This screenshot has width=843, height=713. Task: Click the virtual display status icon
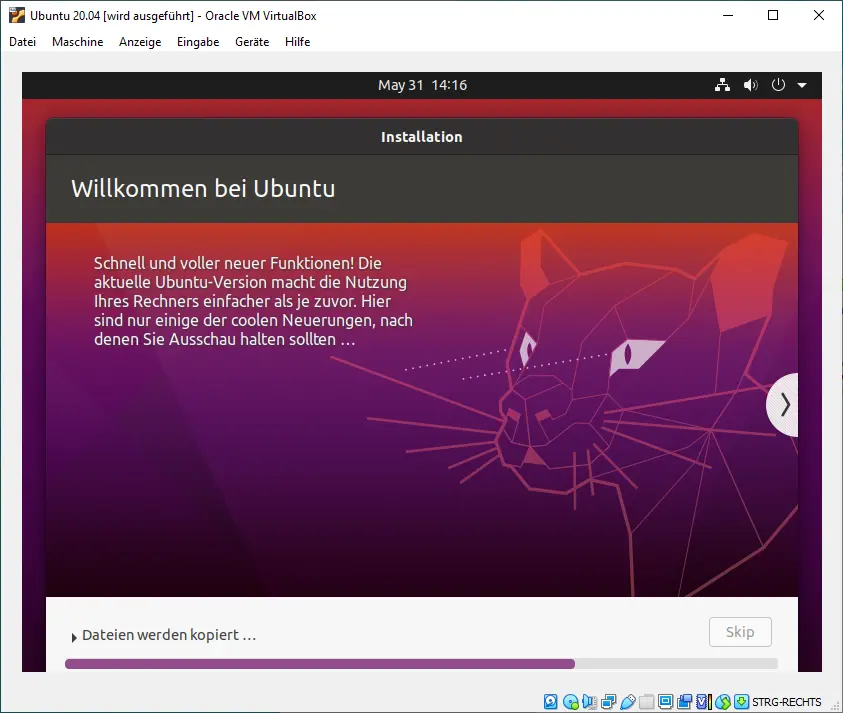click(x=665, y=701)
